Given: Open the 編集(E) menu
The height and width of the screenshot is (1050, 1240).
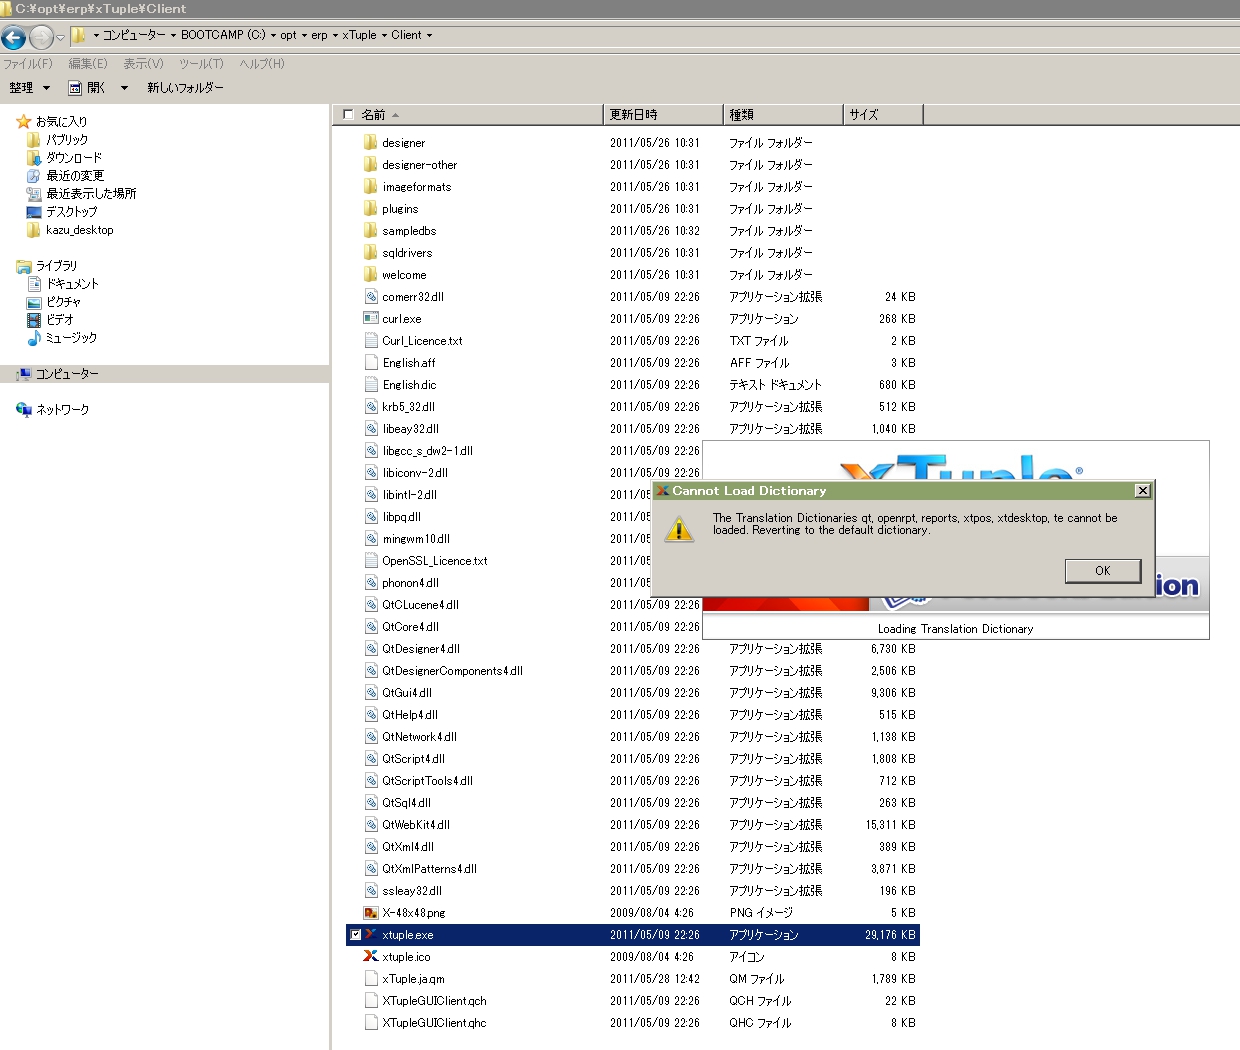Looking at the screenshot, I should (x=88, y=64).
